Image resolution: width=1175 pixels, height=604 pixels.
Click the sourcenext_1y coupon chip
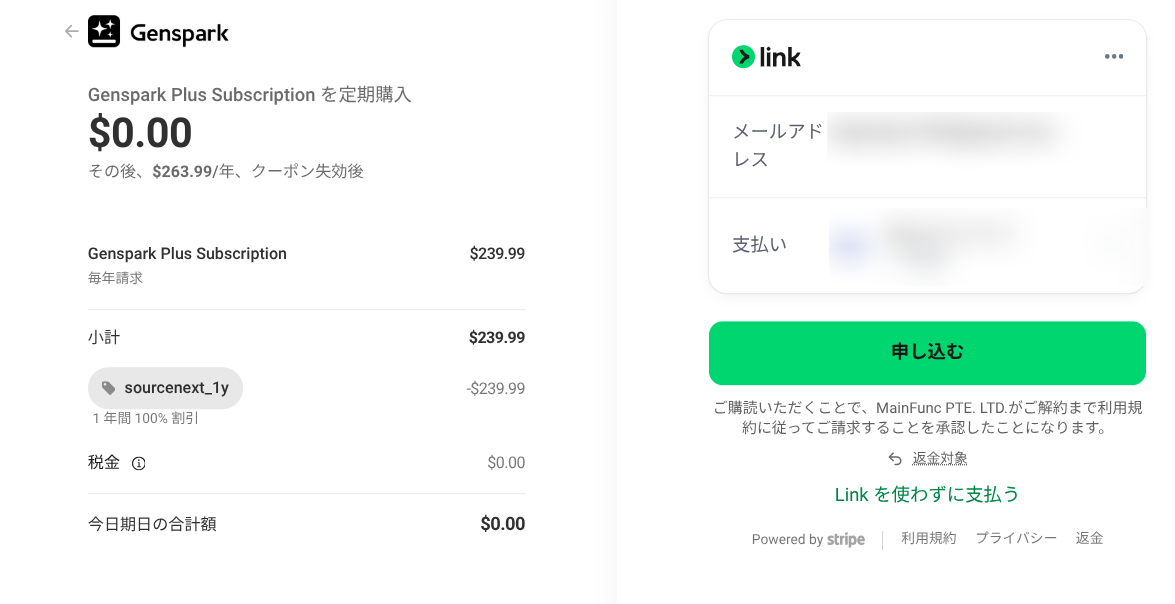pyautogui.click(x=166, y=388)
